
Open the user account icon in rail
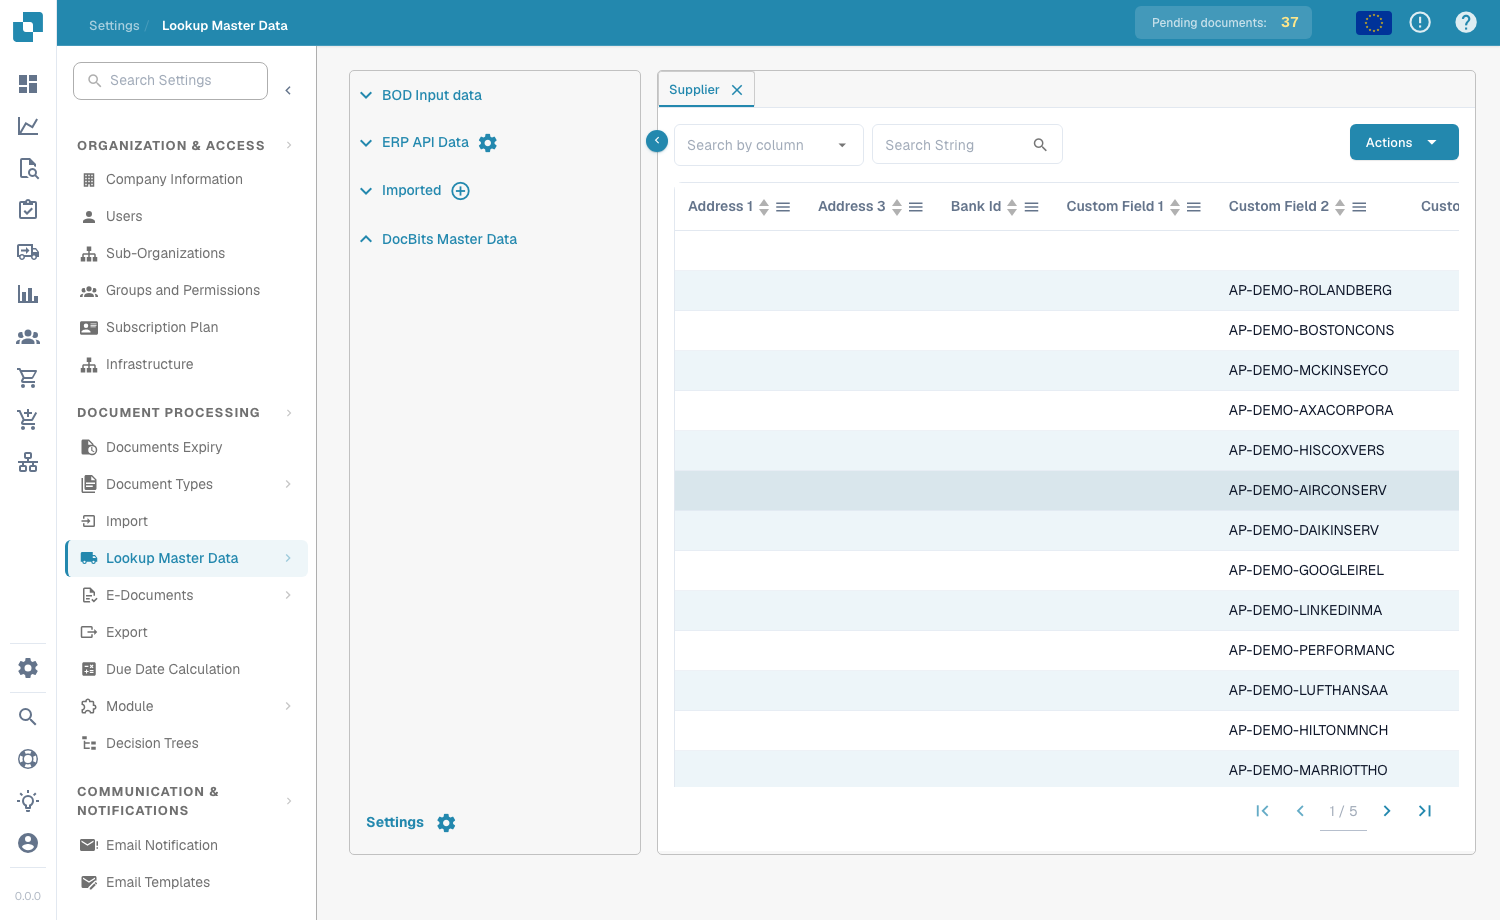tap(28, 843)
